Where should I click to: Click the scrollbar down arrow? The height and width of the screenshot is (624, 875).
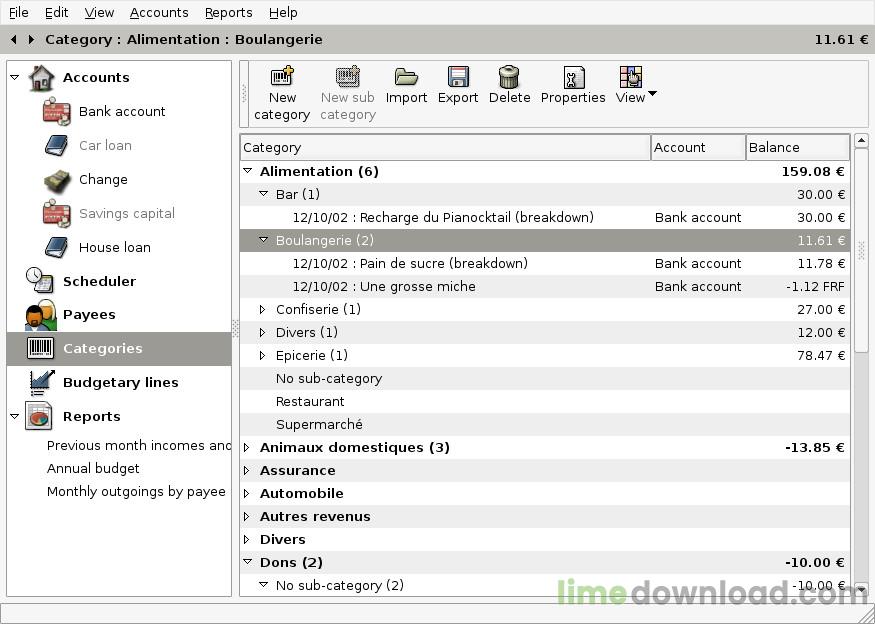[861, 589]
